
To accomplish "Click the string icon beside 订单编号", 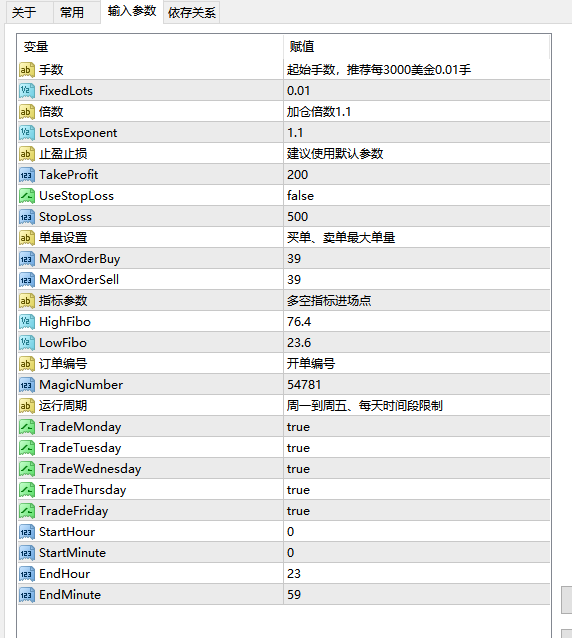I will 26,364.
